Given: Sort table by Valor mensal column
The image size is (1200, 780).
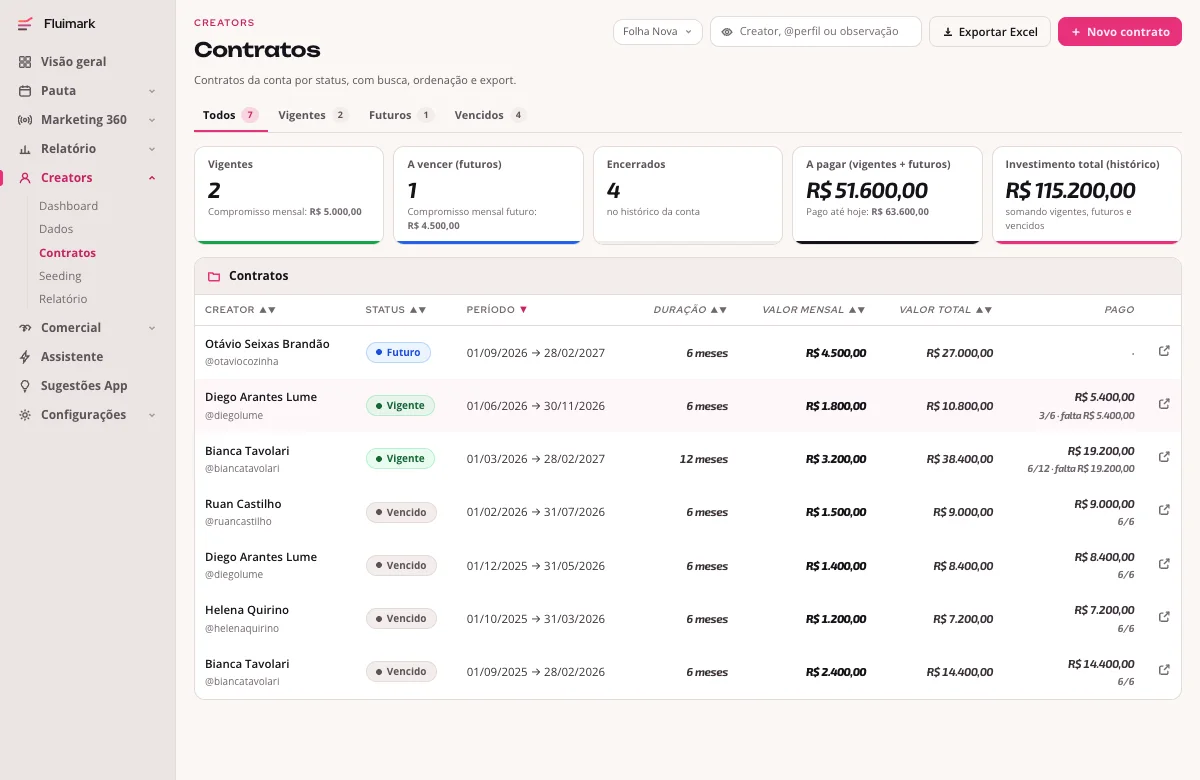Looking at the screenshot, I should tap(814, 310).
